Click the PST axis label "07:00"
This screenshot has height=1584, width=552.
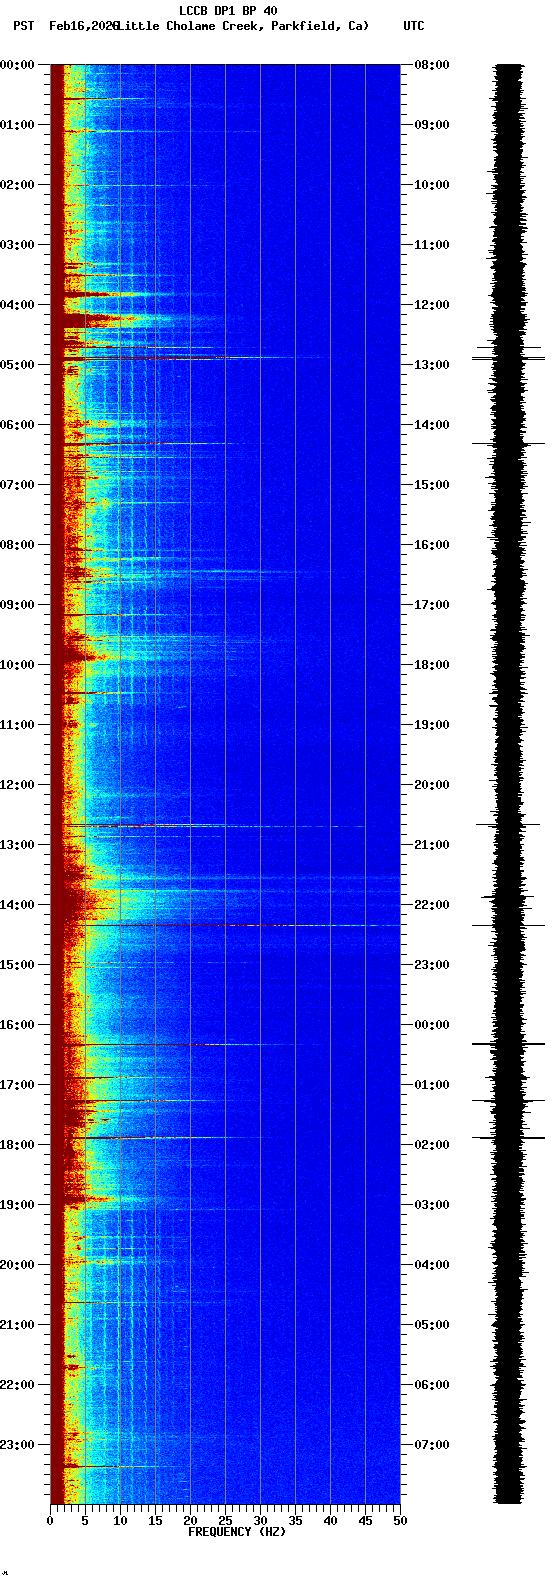point(17,485)
